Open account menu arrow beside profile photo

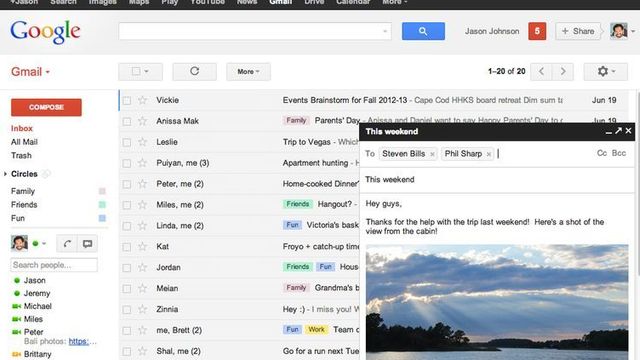coord(633,31)
